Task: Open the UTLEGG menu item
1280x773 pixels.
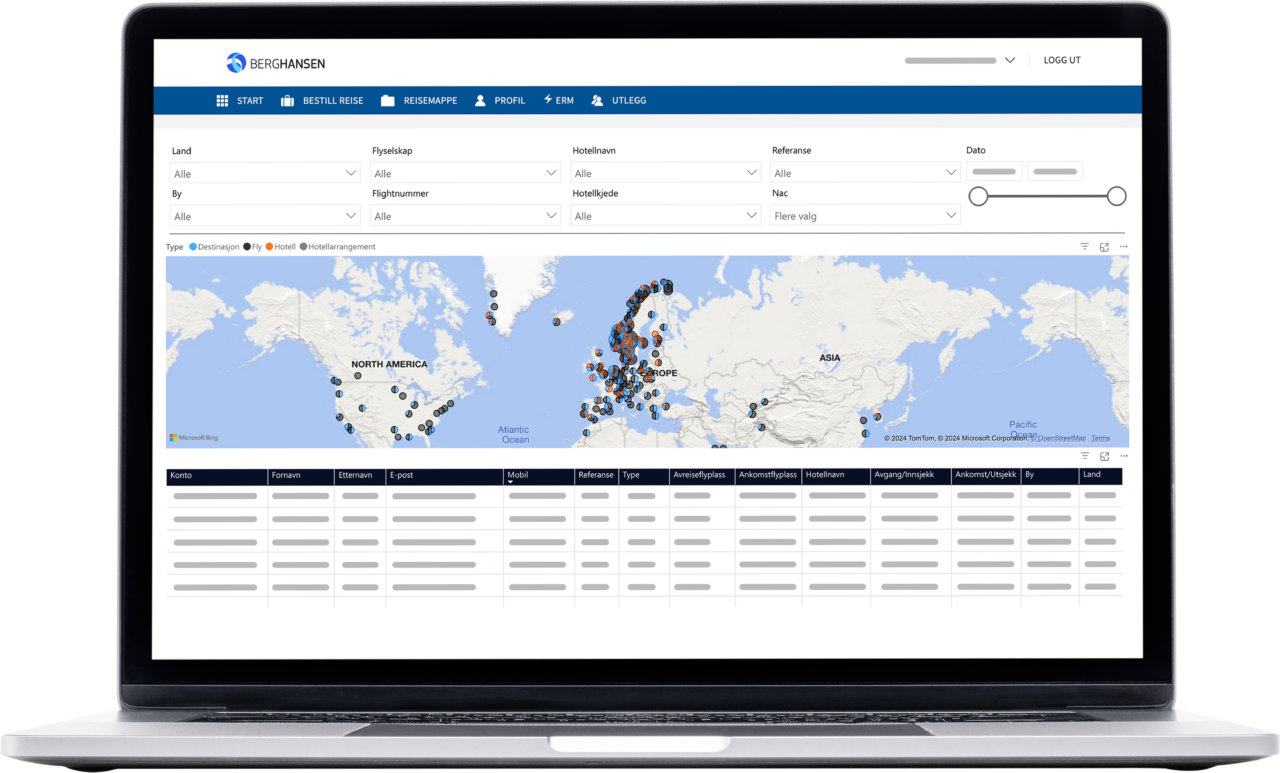Action: point(629,101)
